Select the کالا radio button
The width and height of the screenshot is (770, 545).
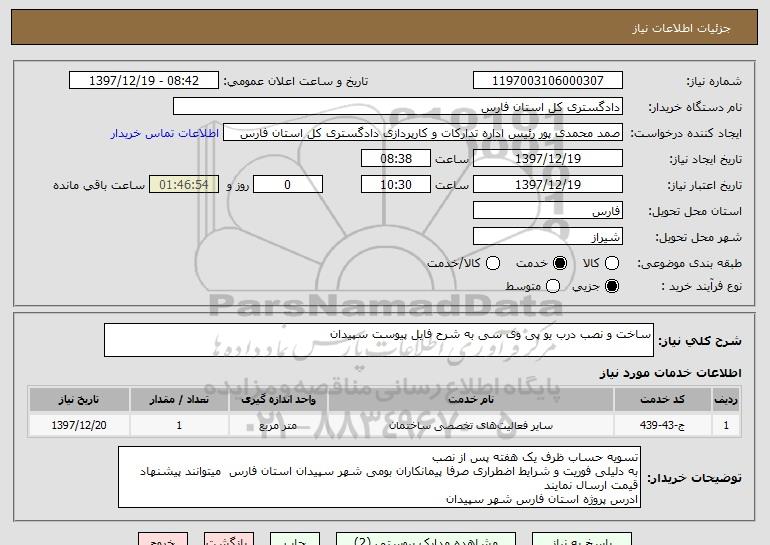pos(612,263)
